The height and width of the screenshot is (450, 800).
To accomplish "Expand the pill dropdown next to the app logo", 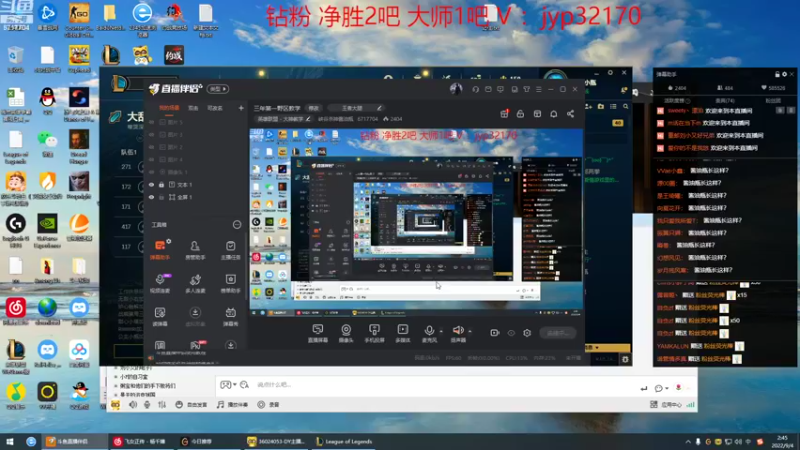I will pos(218,89).
